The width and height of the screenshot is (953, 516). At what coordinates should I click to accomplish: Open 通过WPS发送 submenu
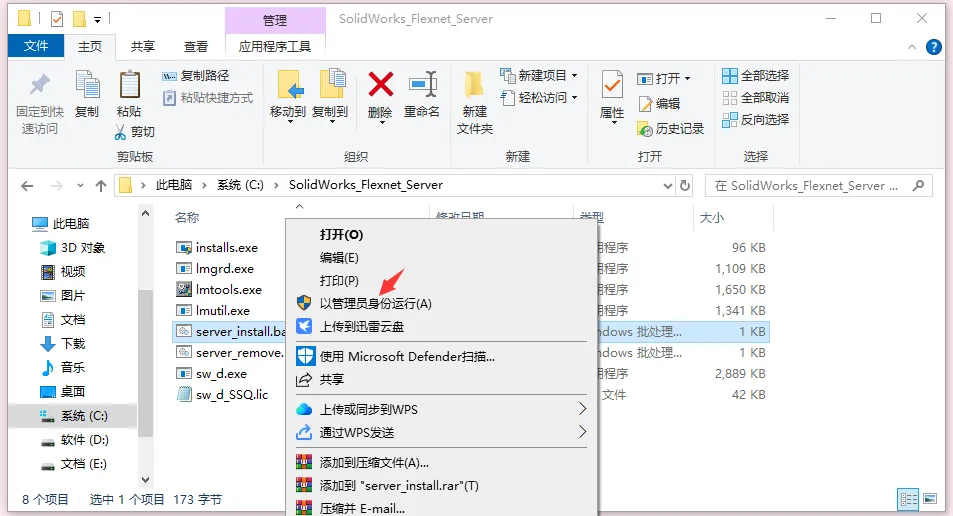coord(441,433)
